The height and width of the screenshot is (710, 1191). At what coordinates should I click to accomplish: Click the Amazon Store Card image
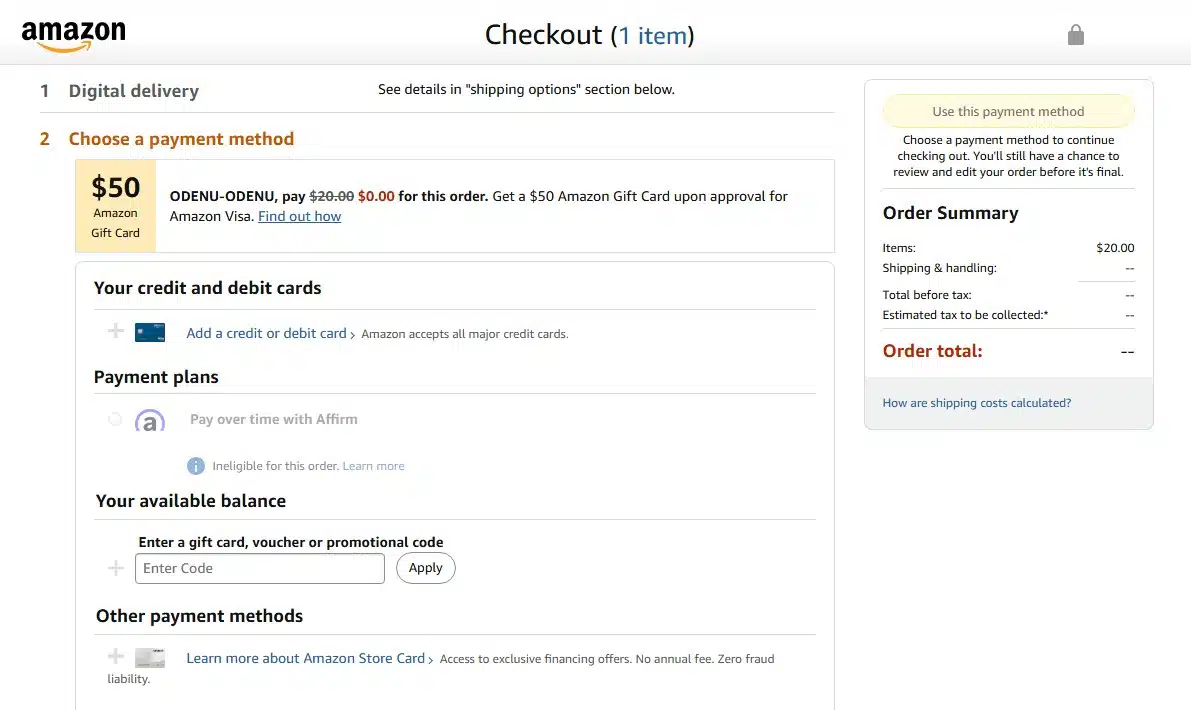(x=150, y=658)
